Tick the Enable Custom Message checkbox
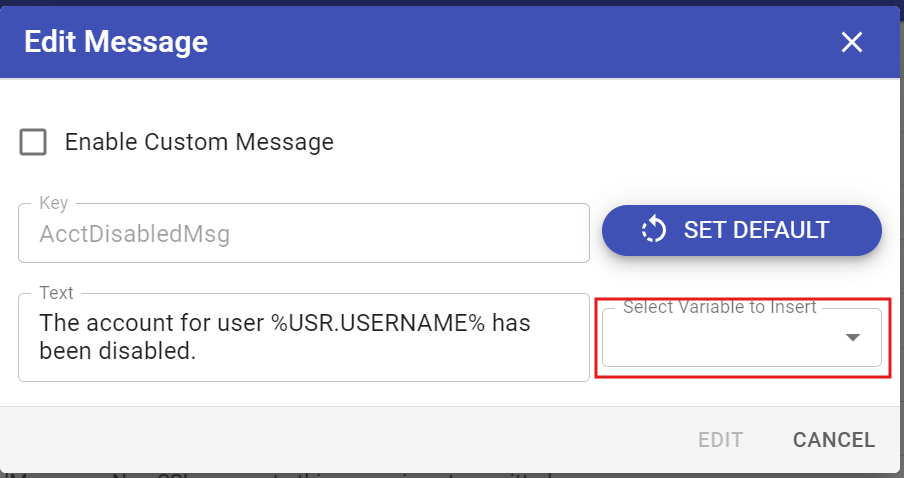This screenshot has height=478, width=904. [x=34, y=142]
